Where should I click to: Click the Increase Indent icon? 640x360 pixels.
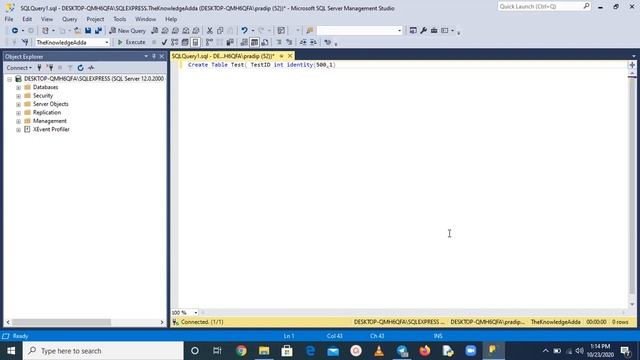click(x=313, y=42)
